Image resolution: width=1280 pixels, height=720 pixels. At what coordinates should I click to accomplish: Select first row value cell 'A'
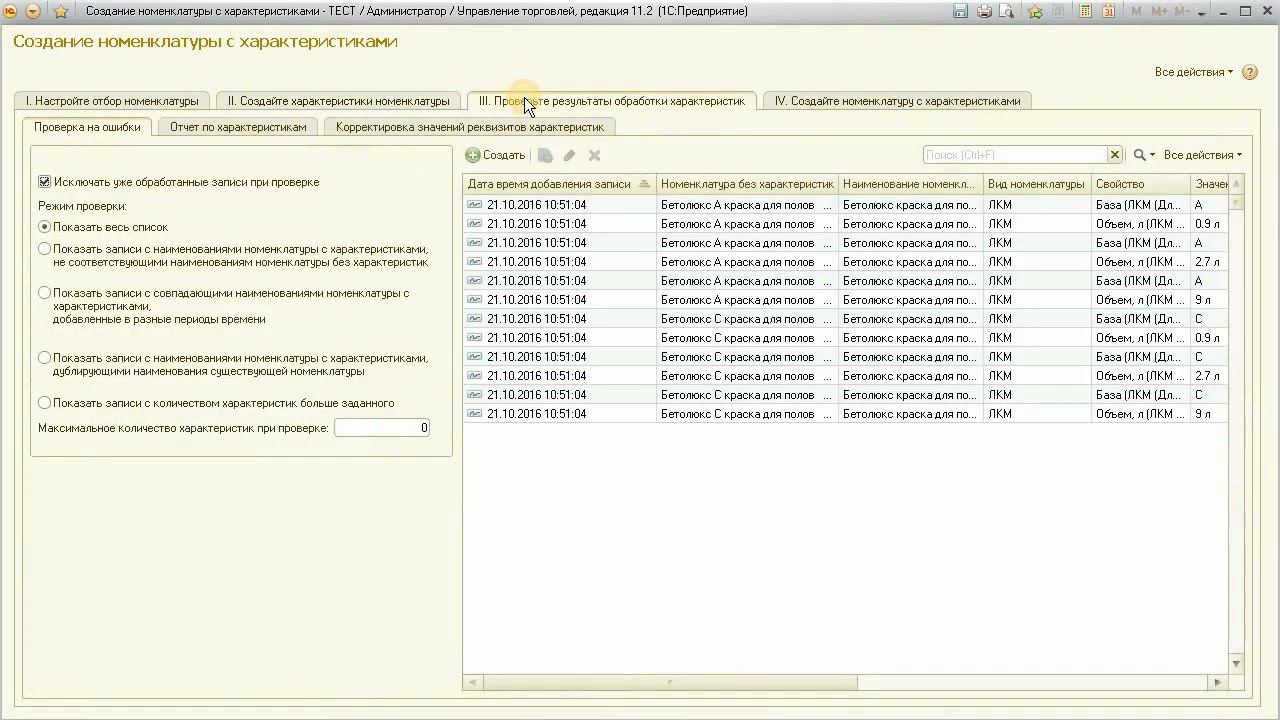(x=1210, y=205)
